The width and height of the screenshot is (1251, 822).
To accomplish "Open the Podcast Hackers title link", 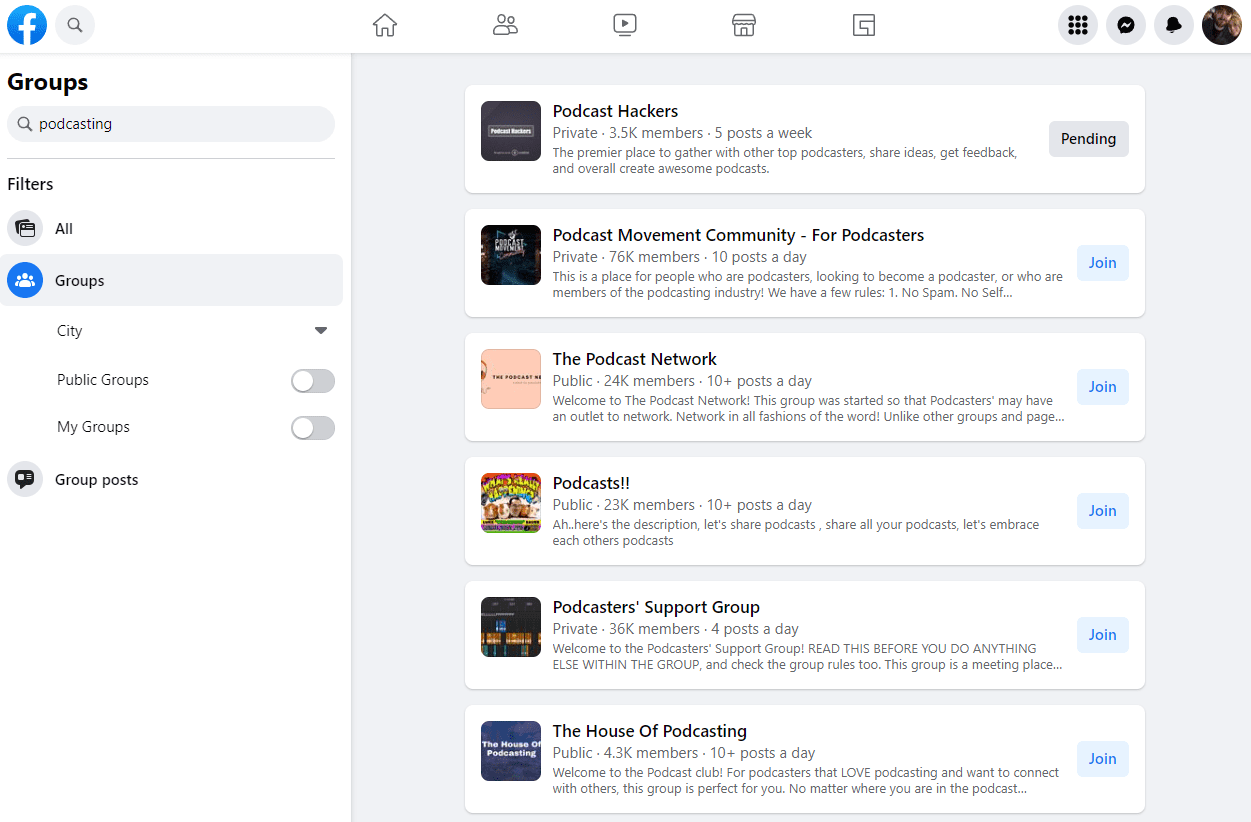I will tap(615, 111).
